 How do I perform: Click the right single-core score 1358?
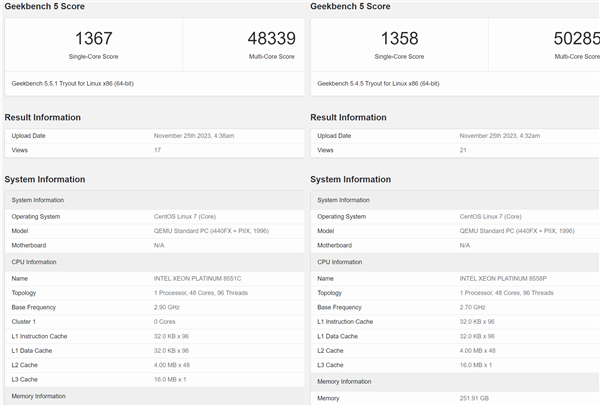(x=399, y=39)
